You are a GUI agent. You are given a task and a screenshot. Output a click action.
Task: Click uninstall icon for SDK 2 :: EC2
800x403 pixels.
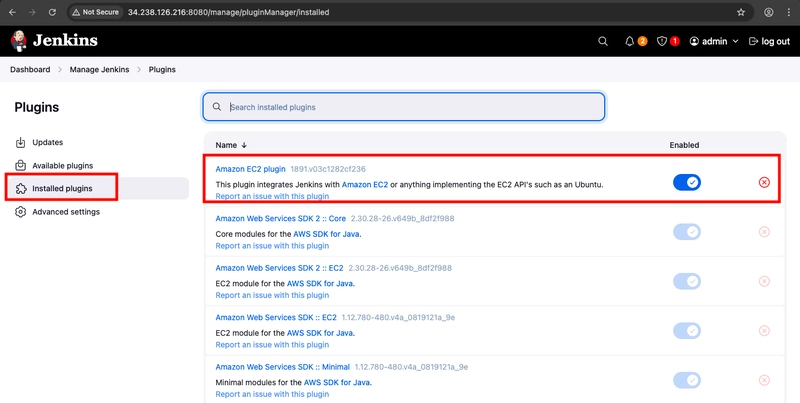point(764,281)
